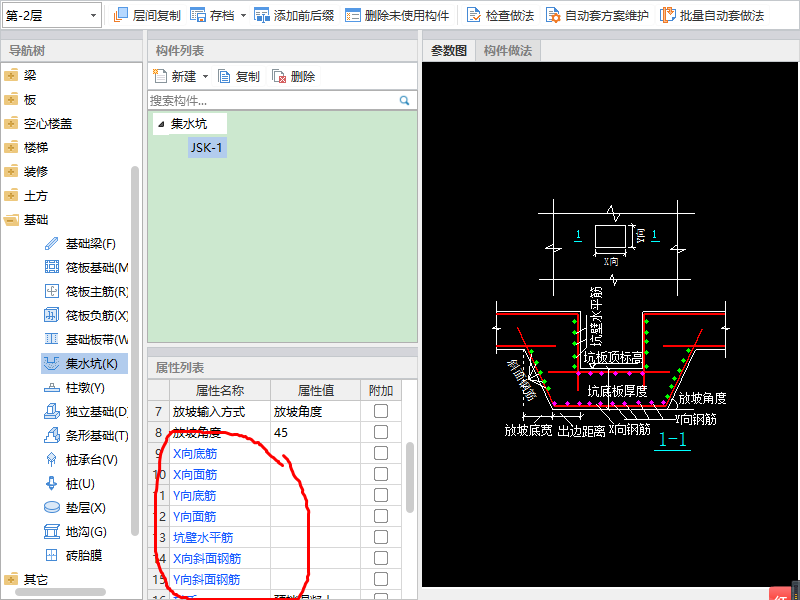Check 附加 box for 放坡输入方式 row
This screenshot has height=600, width=800.
[381, 411]
